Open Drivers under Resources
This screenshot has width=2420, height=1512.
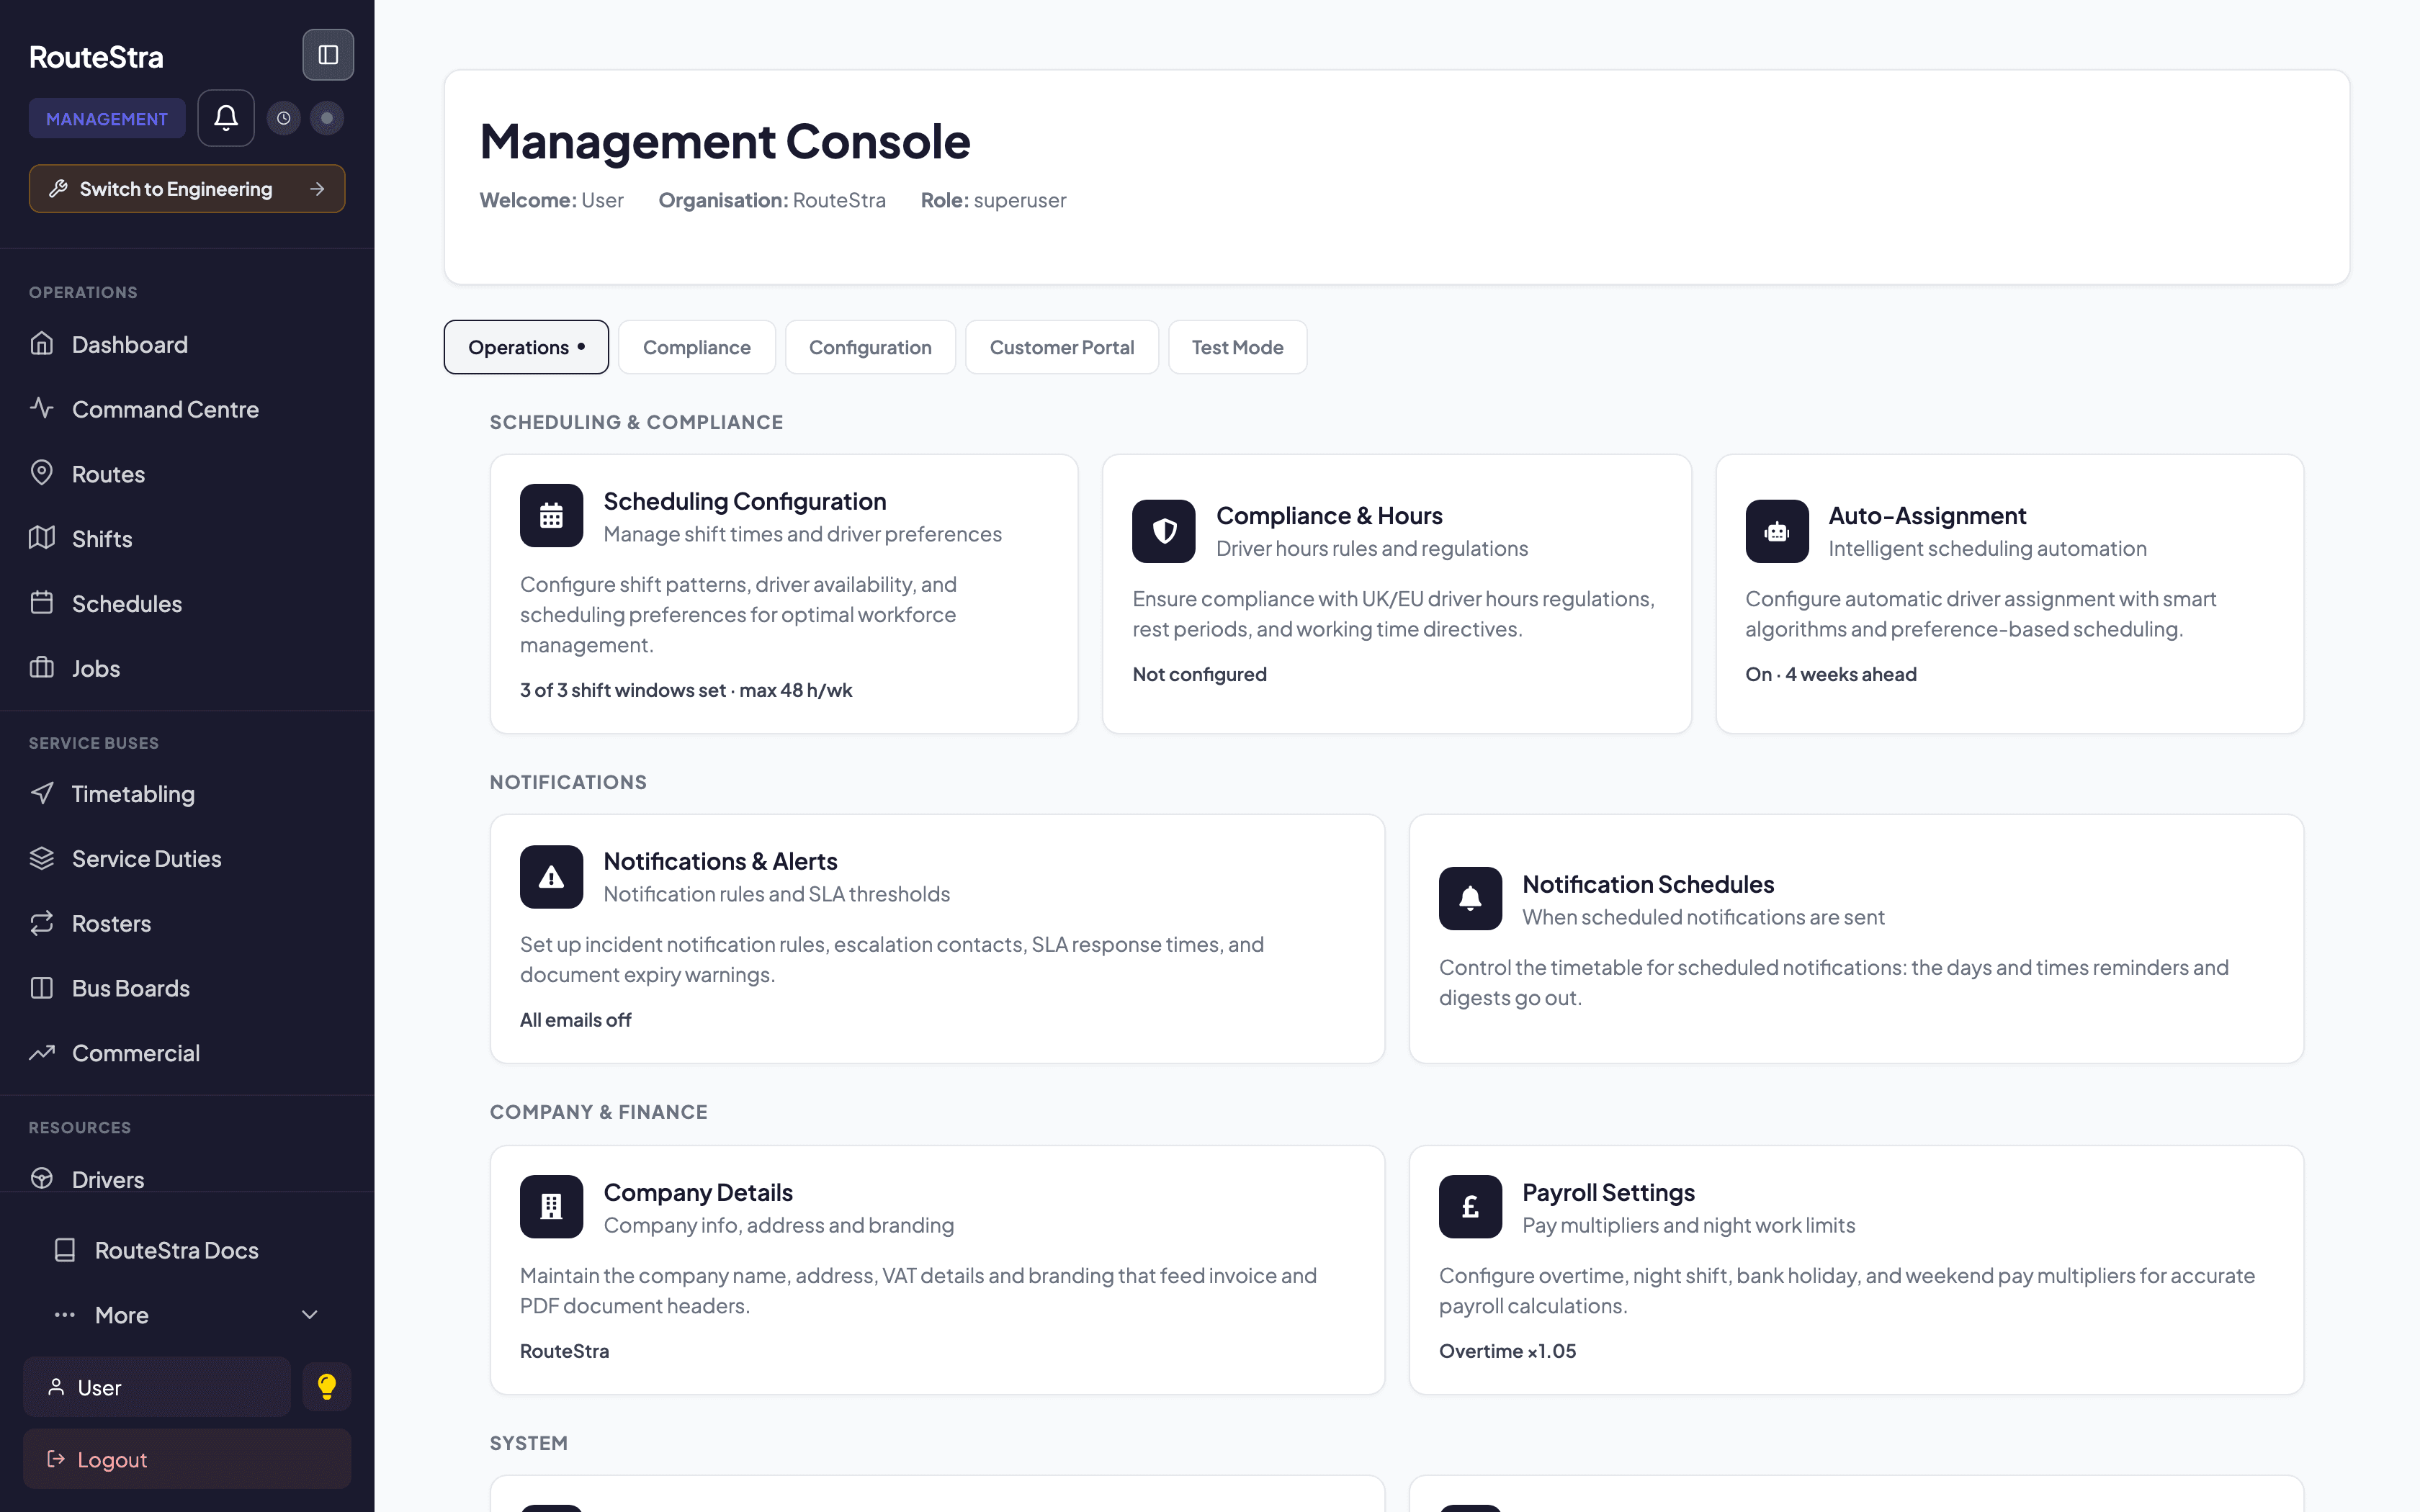click(x=187, y=1179)
